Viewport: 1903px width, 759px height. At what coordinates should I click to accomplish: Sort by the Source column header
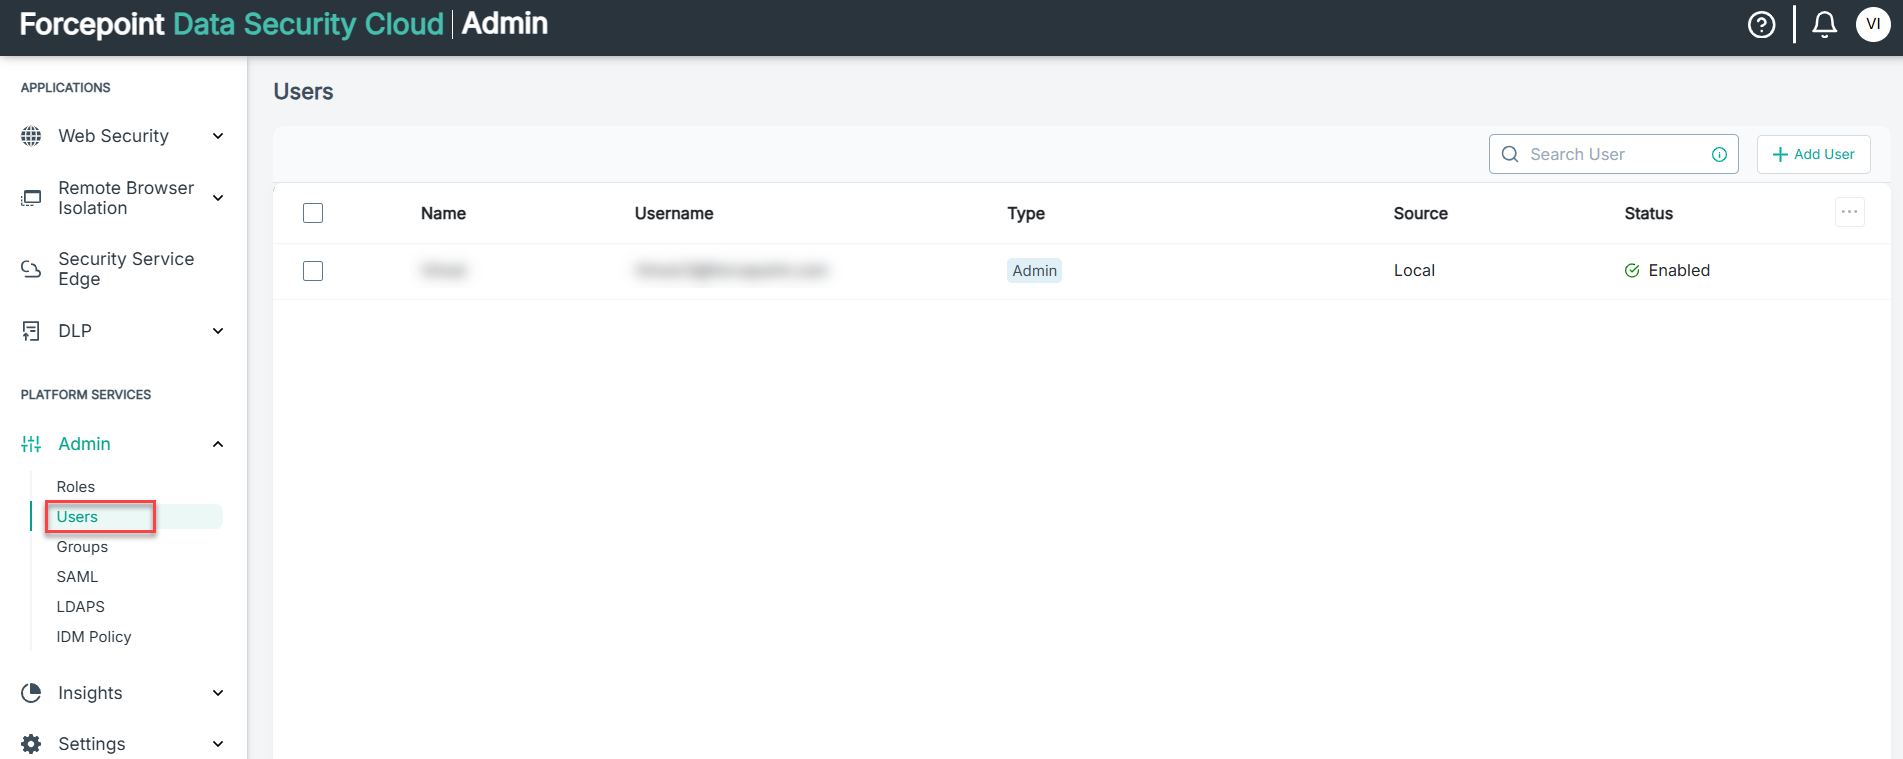pyautogui.click(x=1420, y=213)
